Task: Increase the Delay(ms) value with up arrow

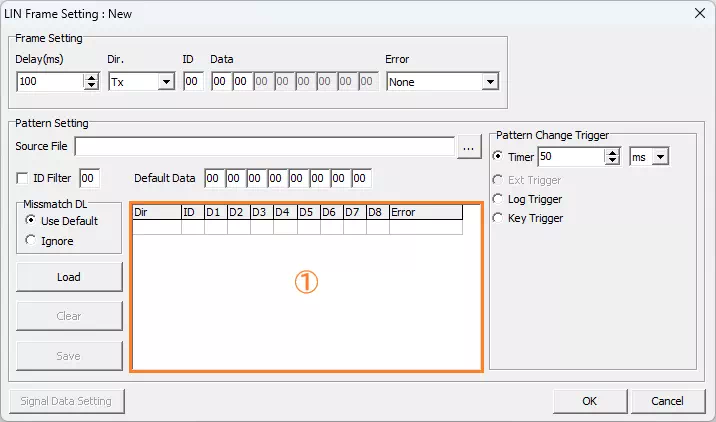Action: pyautogui.click(x=91, y=77)
